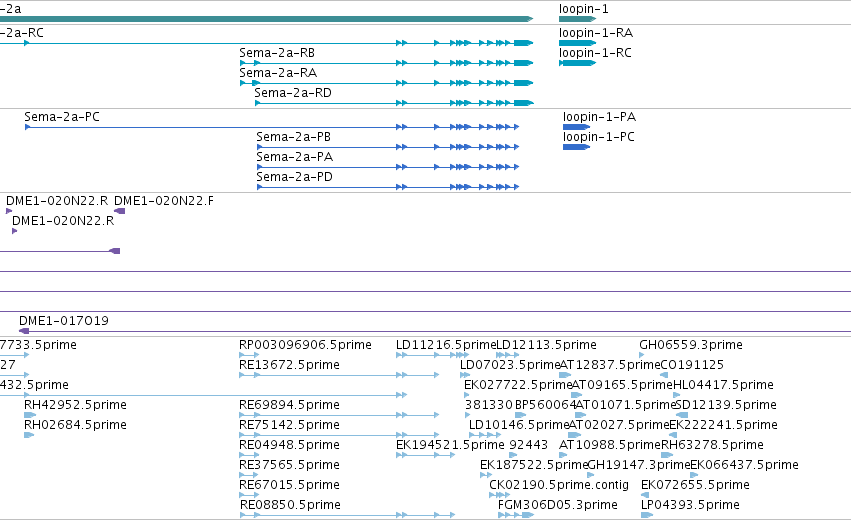The image size is (851, 520).
Task: Select EST LD11216.5prime
Action: pos(432,355)
